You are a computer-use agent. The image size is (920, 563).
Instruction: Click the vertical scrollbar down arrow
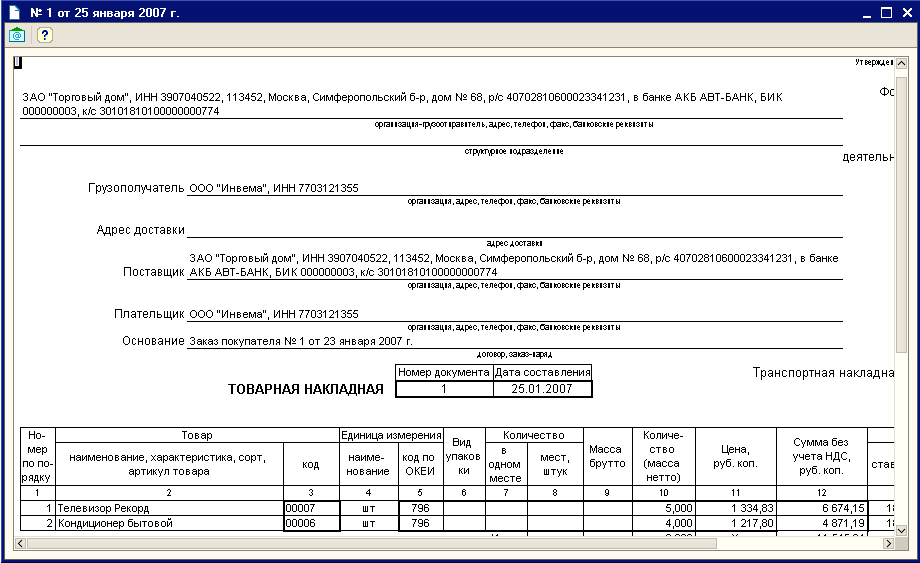coord(901,530)
